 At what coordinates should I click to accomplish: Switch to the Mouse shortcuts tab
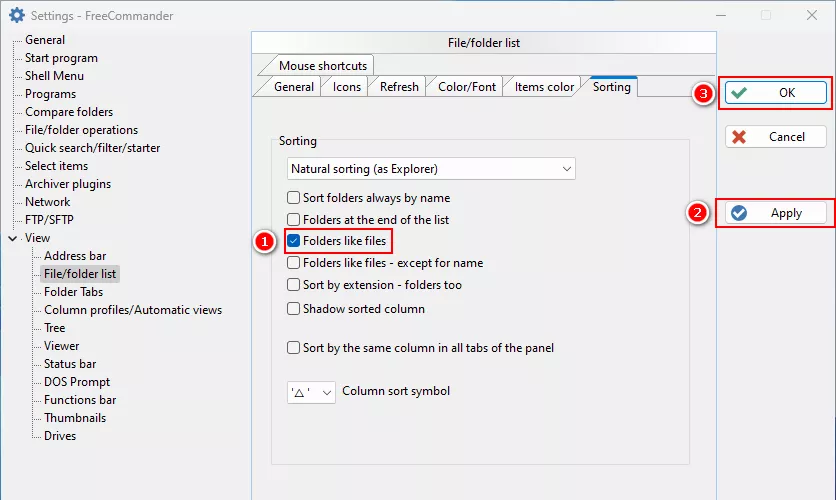(x=323, y=66)
